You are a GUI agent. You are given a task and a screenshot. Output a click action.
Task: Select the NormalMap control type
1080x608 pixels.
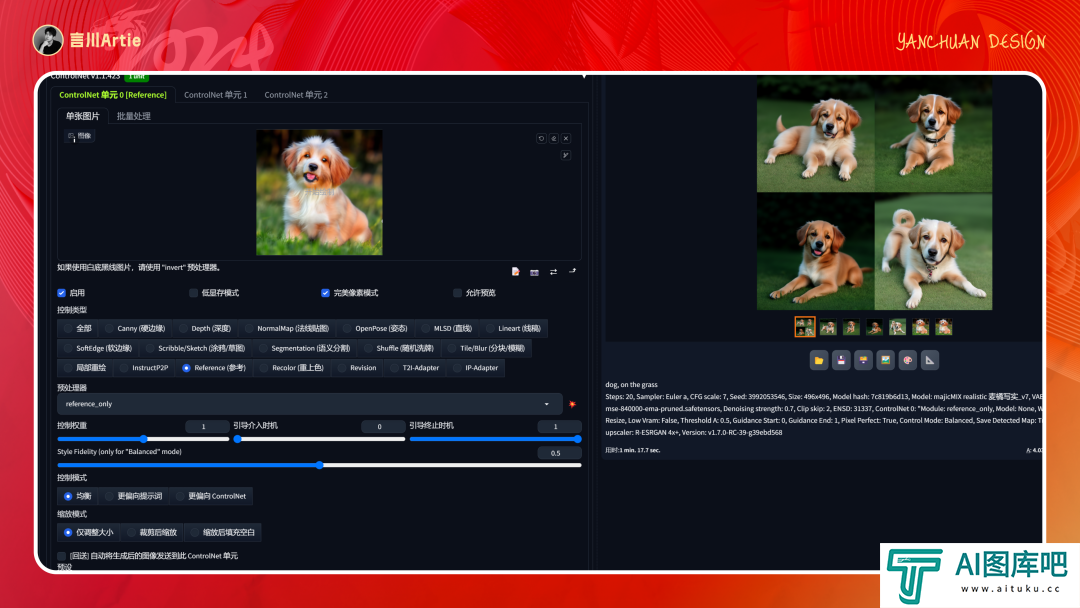coord(287,328)
